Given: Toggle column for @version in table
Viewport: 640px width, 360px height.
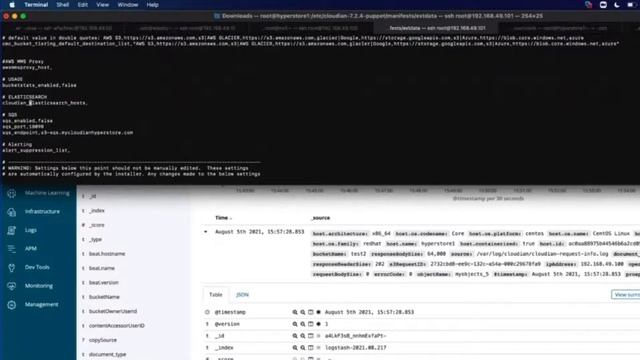Looking at the screenshot, I should pyautogui.click(x=311, y=324).
